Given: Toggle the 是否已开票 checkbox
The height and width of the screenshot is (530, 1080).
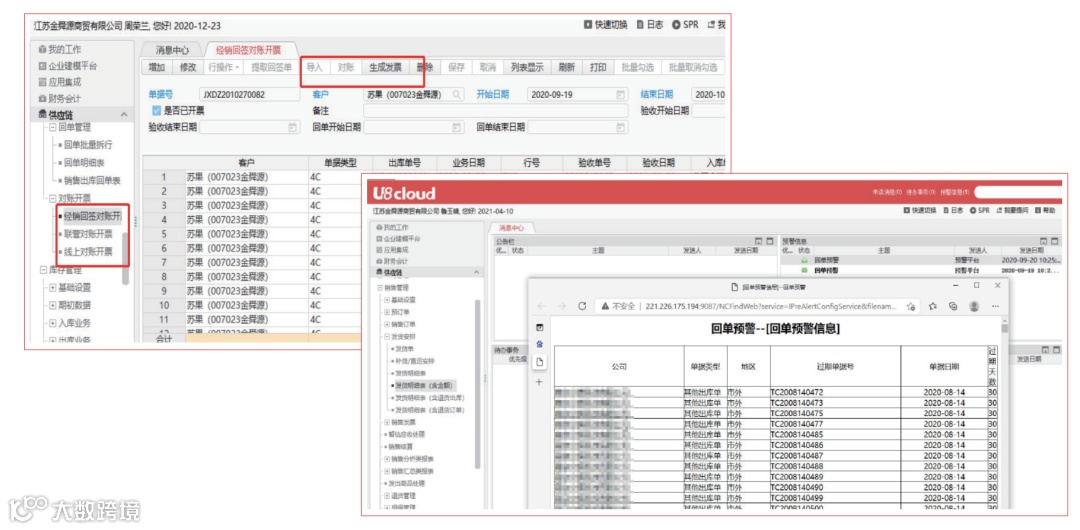Looking at the screenshot, I should click(x=156, y=110).
